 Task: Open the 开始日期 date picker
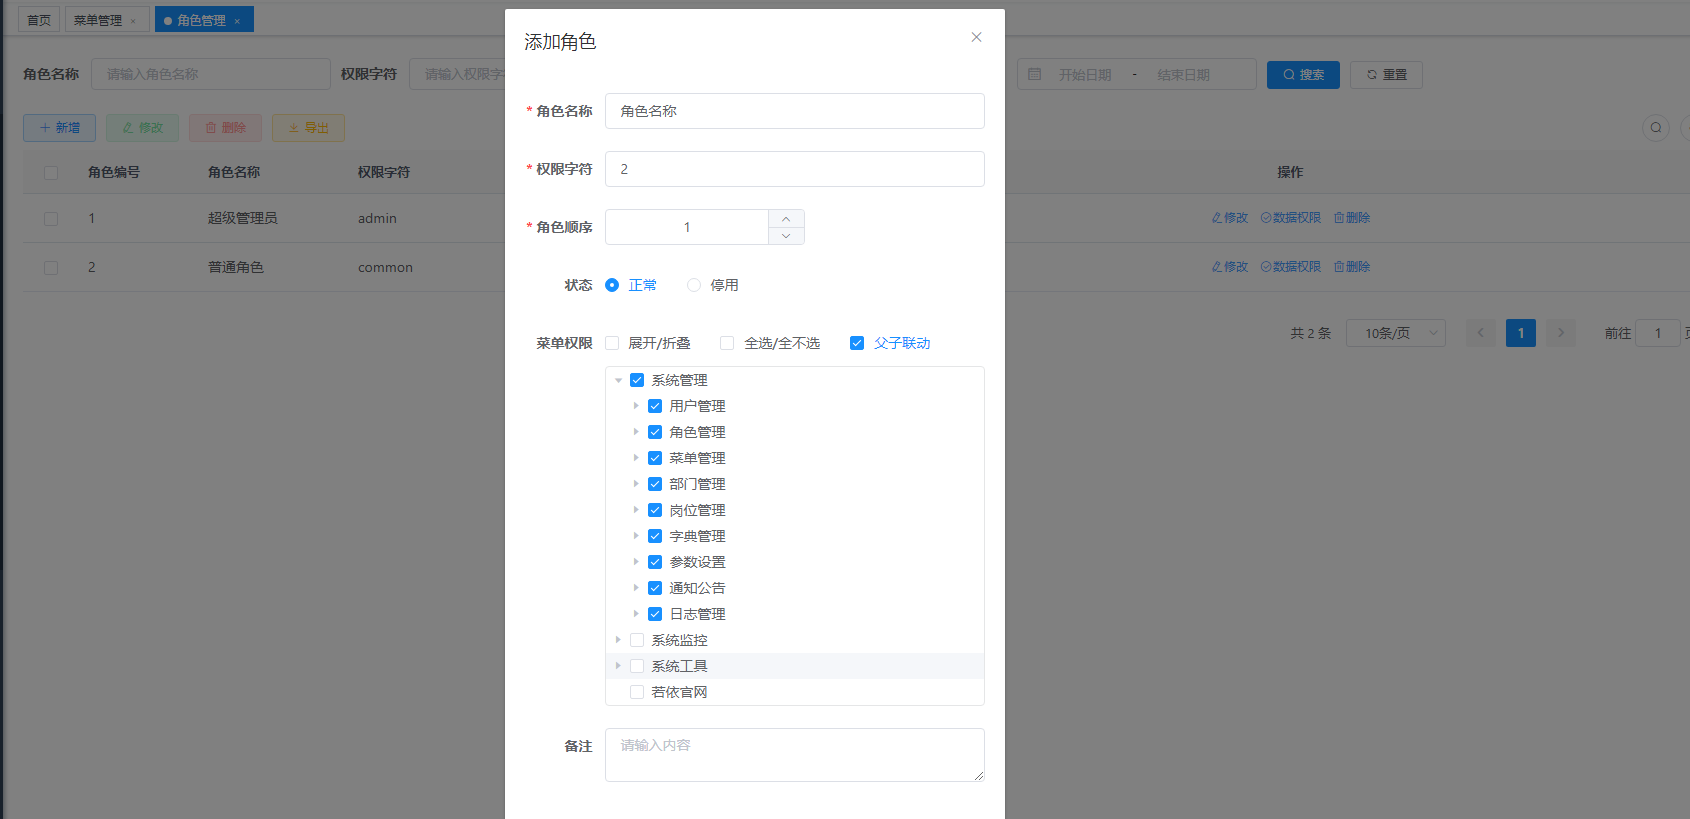coord(1085,75)
